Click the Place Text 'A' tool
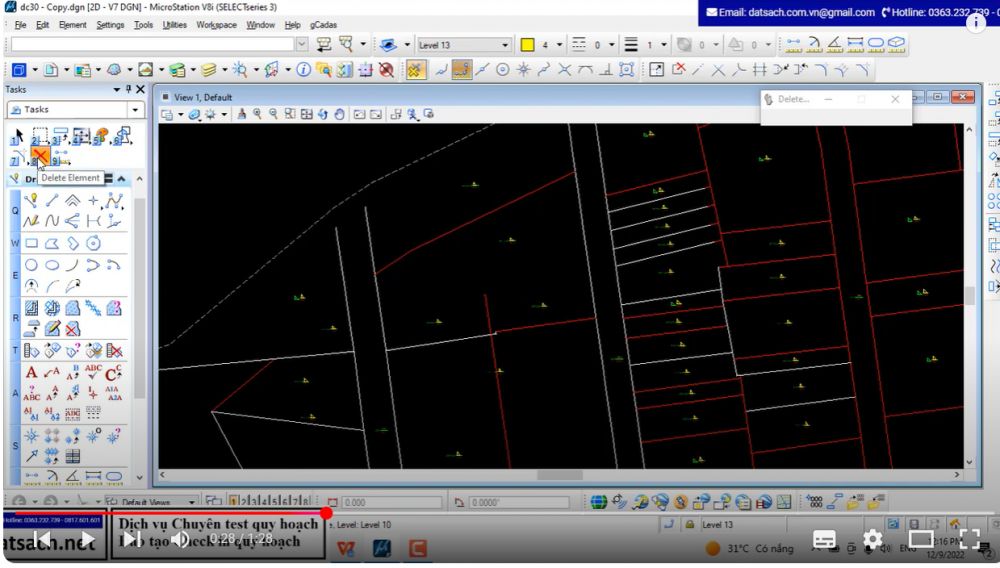The width and height of the screenshot is (1000, 568). 31,373
